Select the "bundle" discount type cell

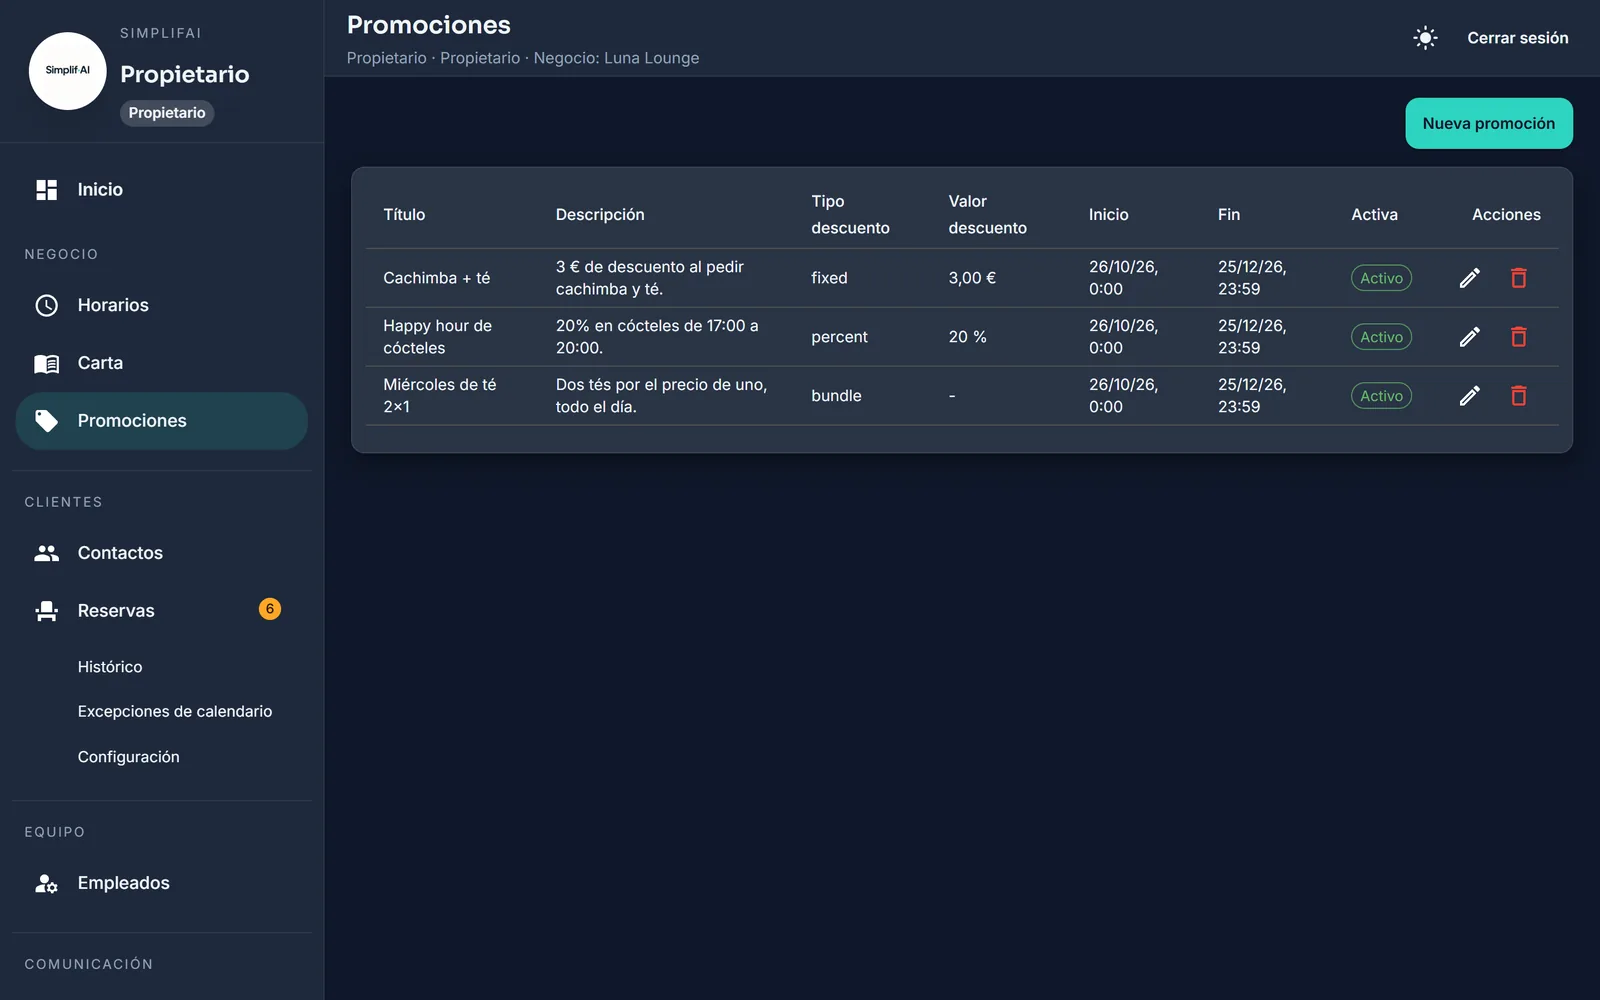point(836,396)
